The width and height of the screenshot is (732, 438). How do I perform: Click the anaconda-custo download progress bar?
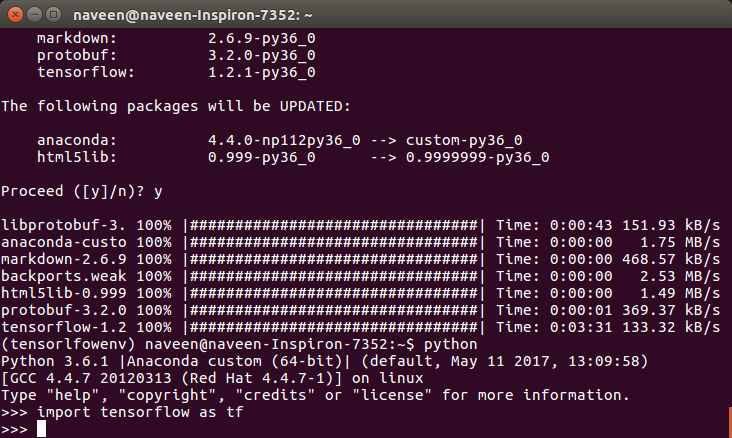click(x=334, y=242)
